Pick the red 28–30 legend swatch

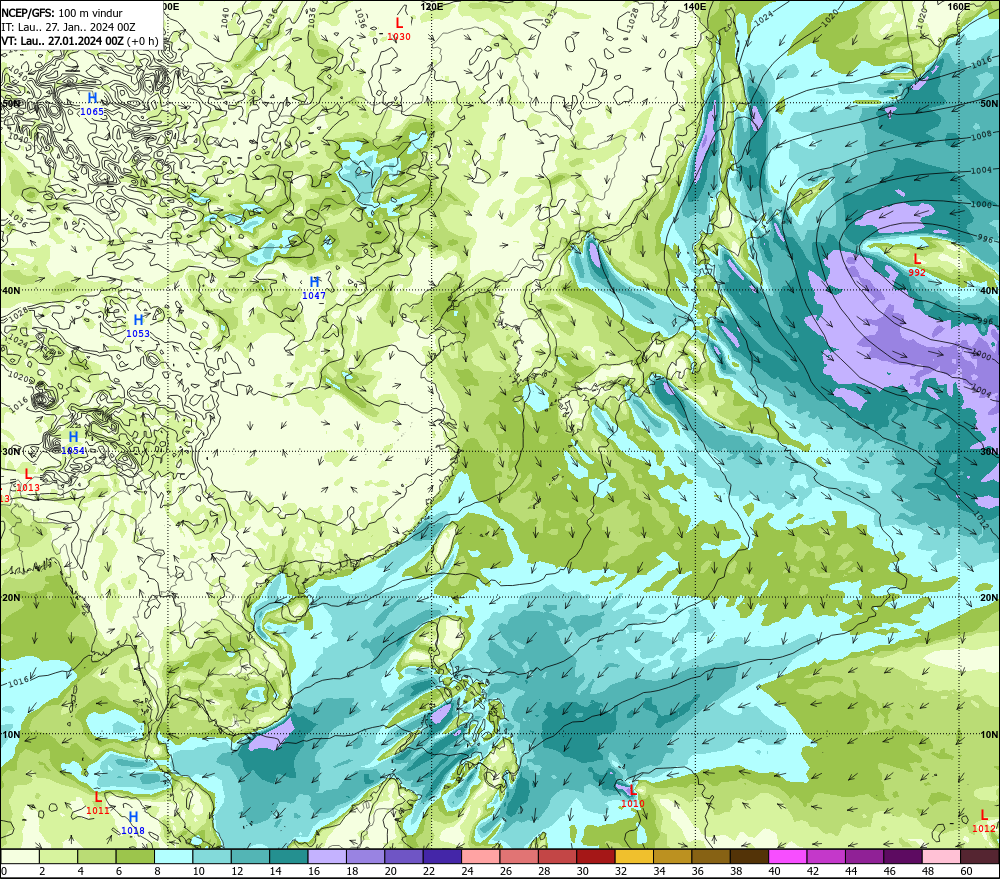pos(557,857)
